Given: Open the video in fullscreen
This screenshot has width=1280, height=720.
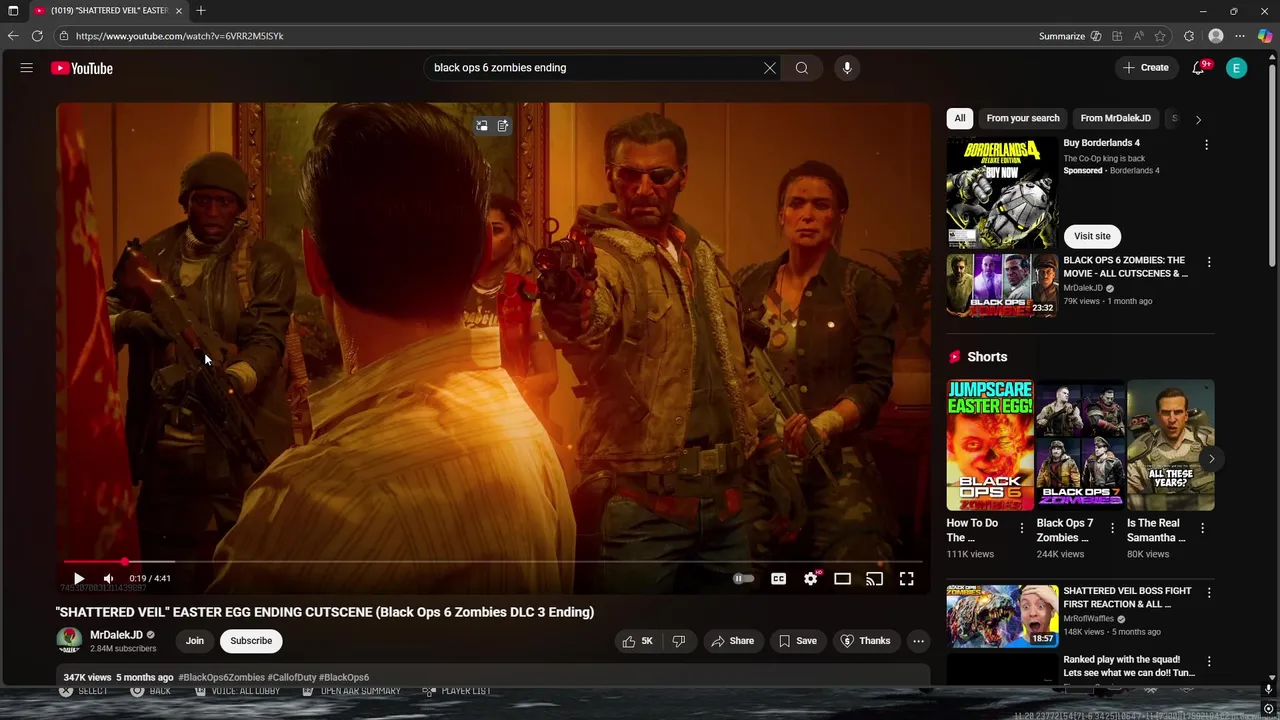Looking at the screenshot, I should click(x=906, y=578).
